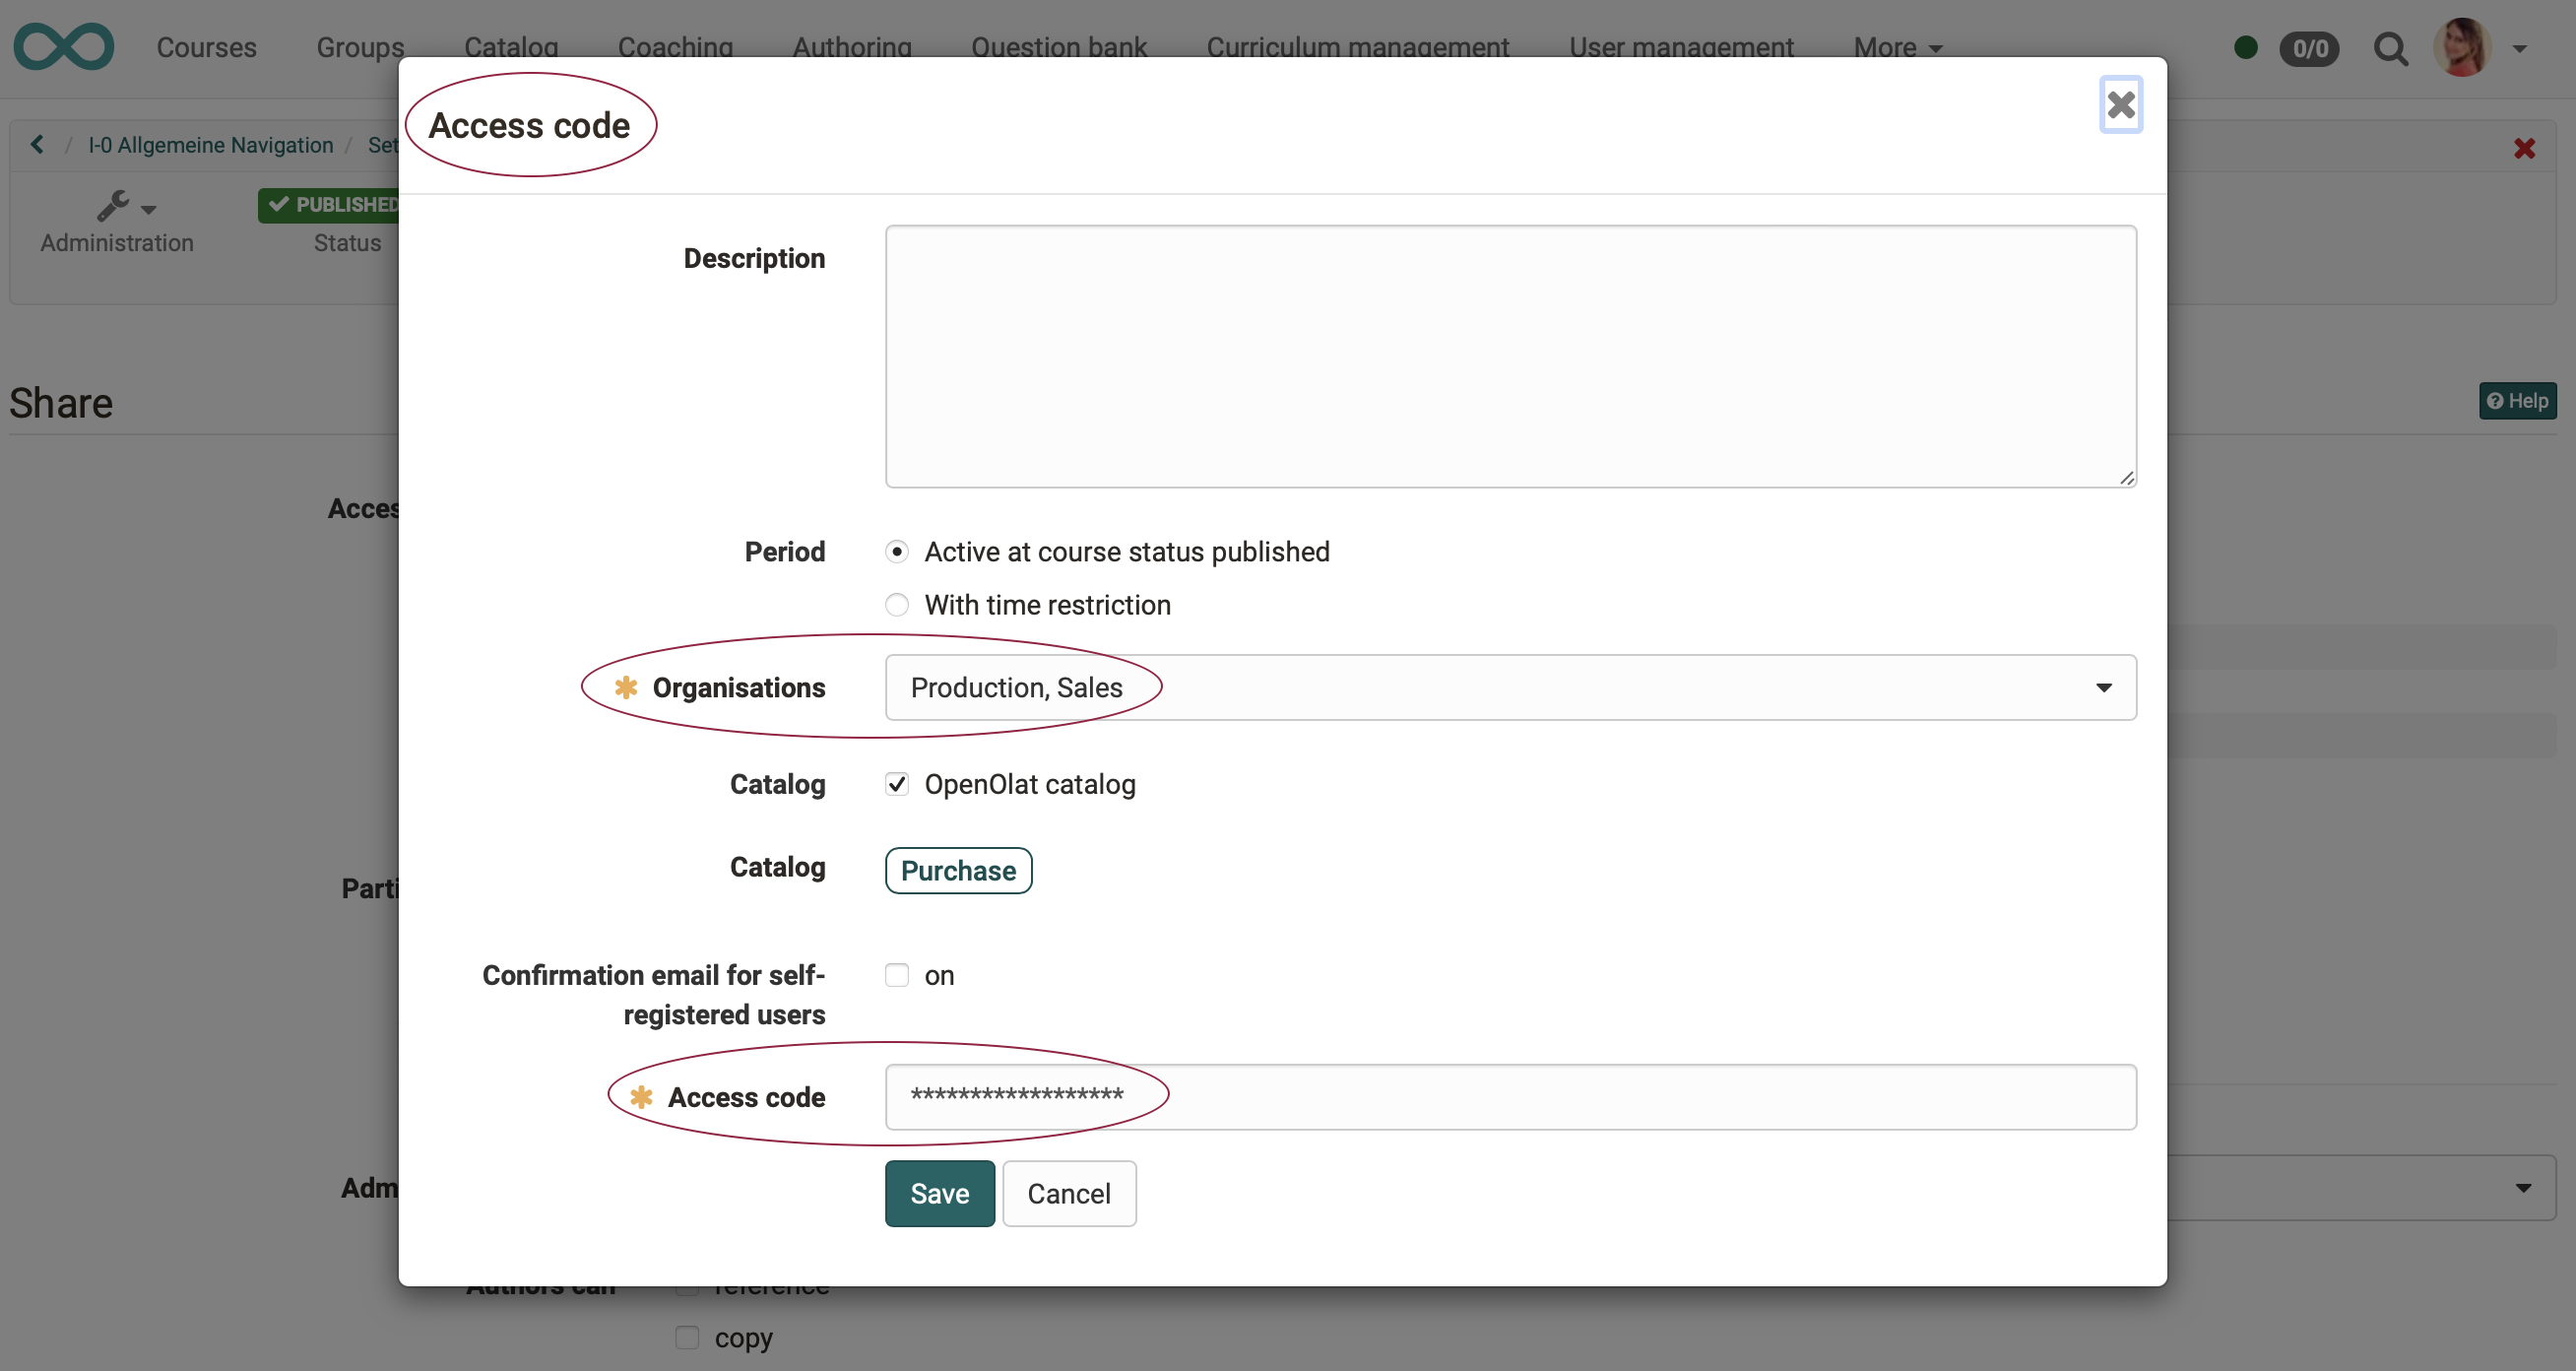Close the Access code dialog
This screenshot has width=2576, height=1371.
(x=2120, y=105)
